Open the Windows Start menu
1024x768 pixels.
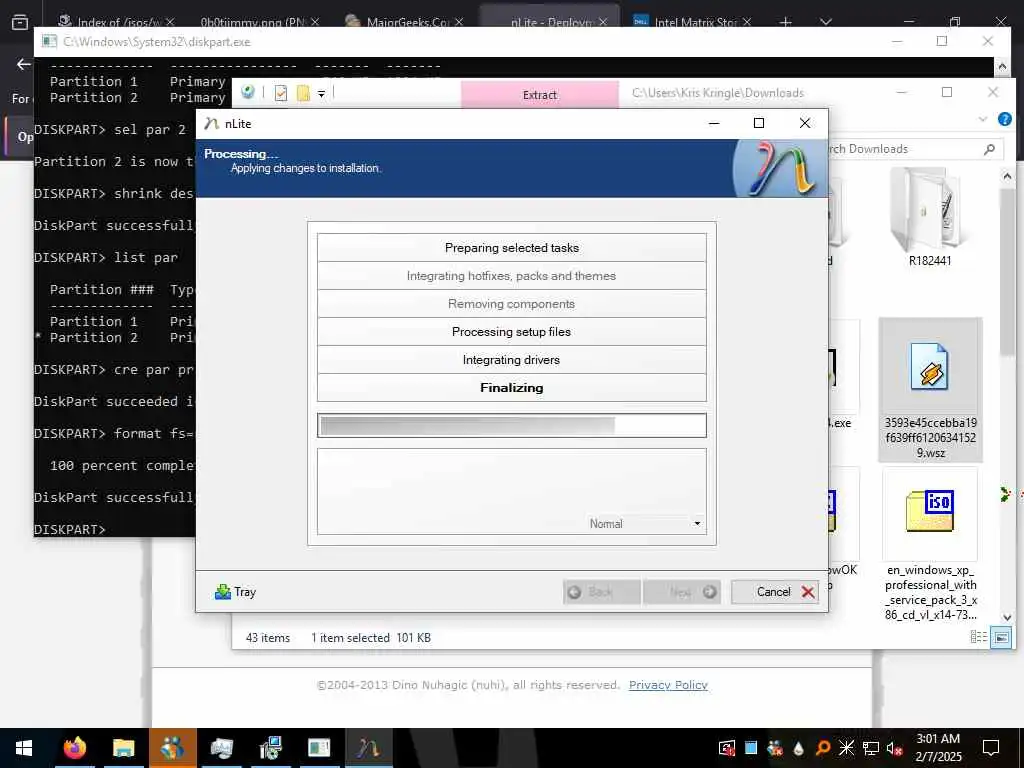click(x=24, y=748)
